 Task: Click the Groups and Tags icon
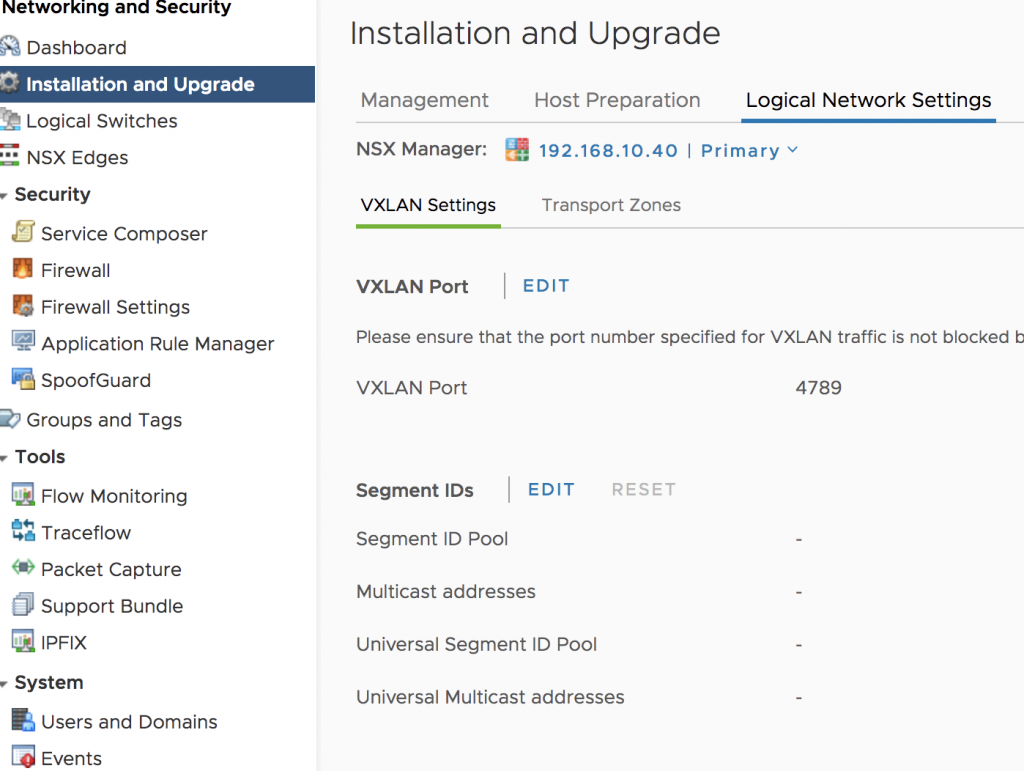pos(10,418)
